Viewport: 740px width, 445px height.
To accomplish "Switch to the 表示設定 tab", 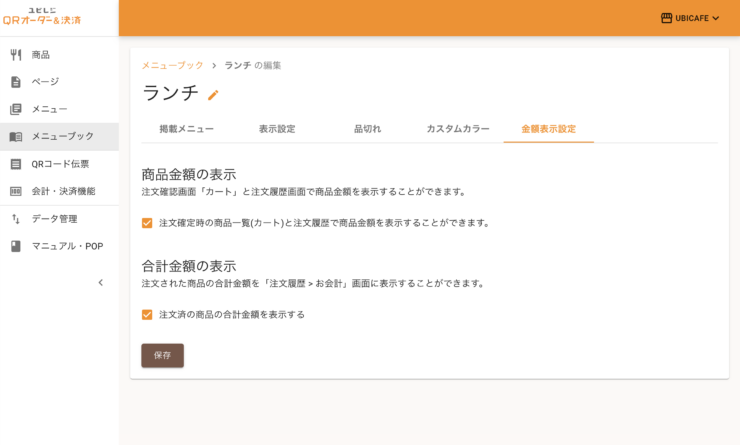I will tap(277, 129).
